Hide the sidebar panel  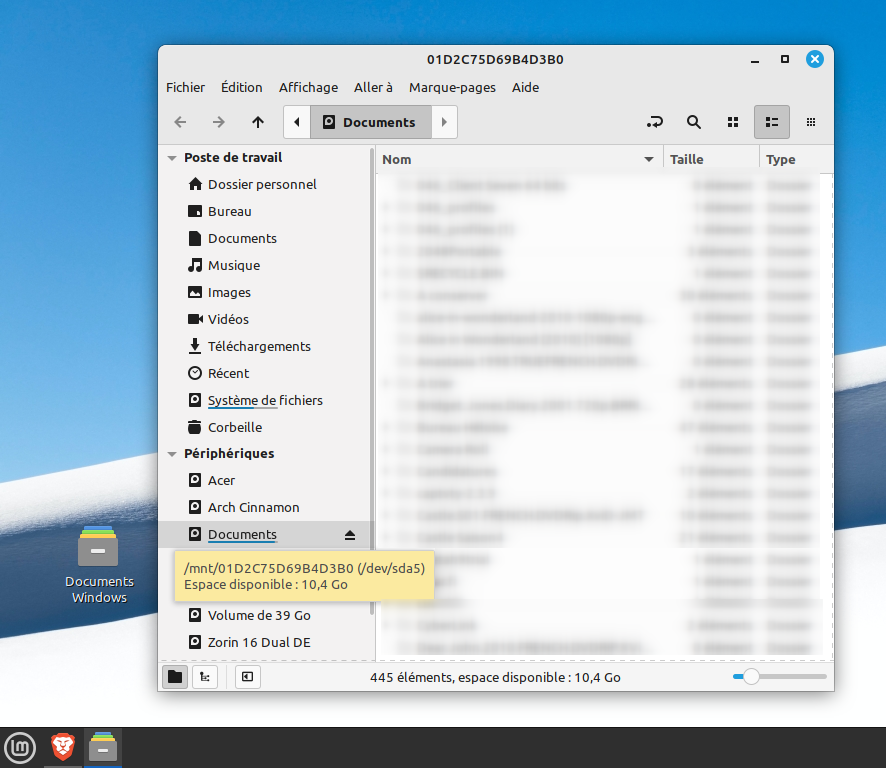click(x=247, y=677)
